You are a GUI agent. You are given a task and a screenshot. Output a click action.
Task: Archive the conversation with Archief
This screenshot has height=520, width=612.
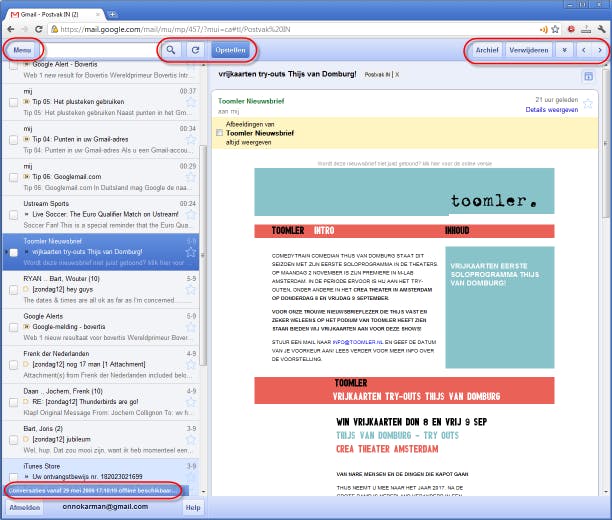pos(487,50)
